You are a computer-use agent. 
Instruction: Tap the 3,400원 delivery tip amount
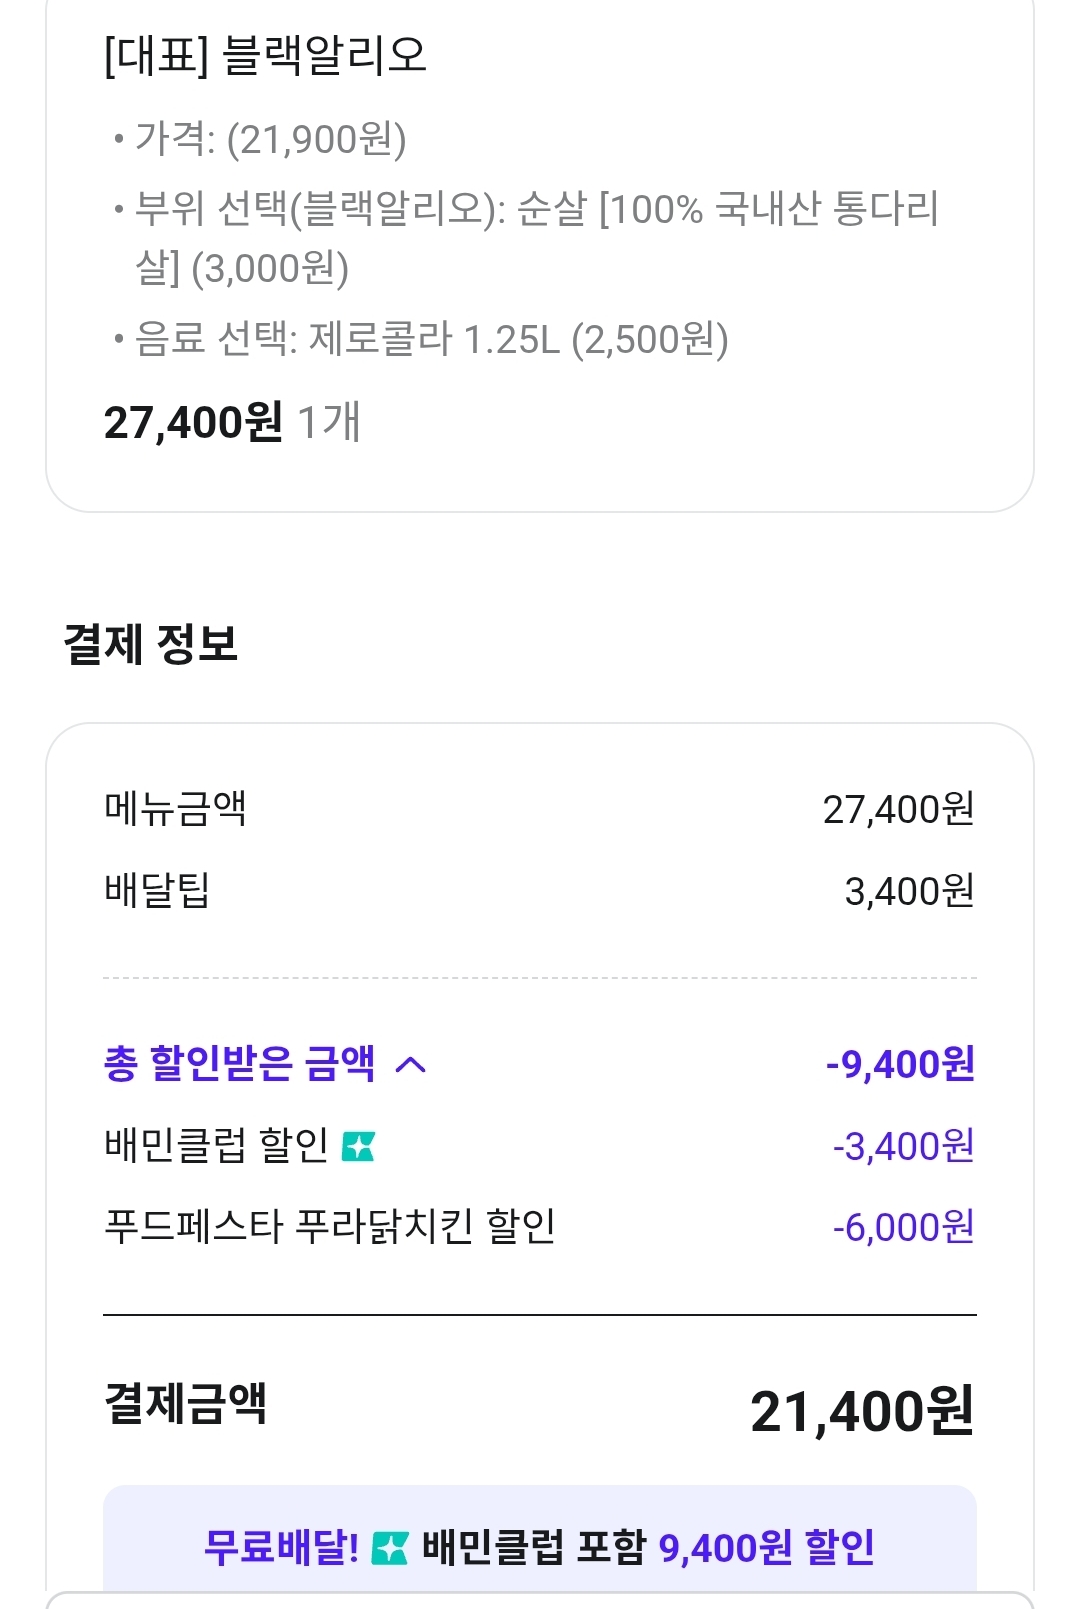[x=909, y=891]
